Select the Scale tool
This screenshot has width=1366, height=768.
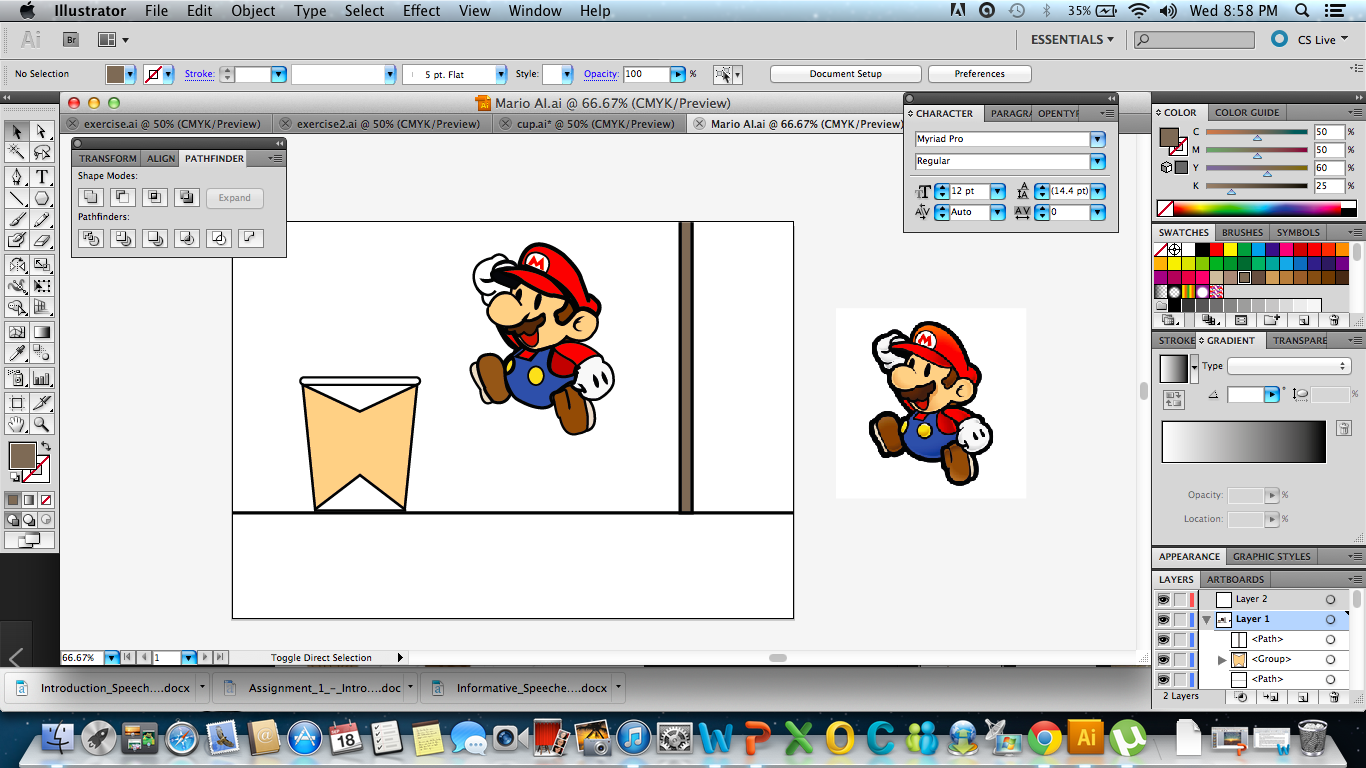pyautogui.click(x=42, y=265)
